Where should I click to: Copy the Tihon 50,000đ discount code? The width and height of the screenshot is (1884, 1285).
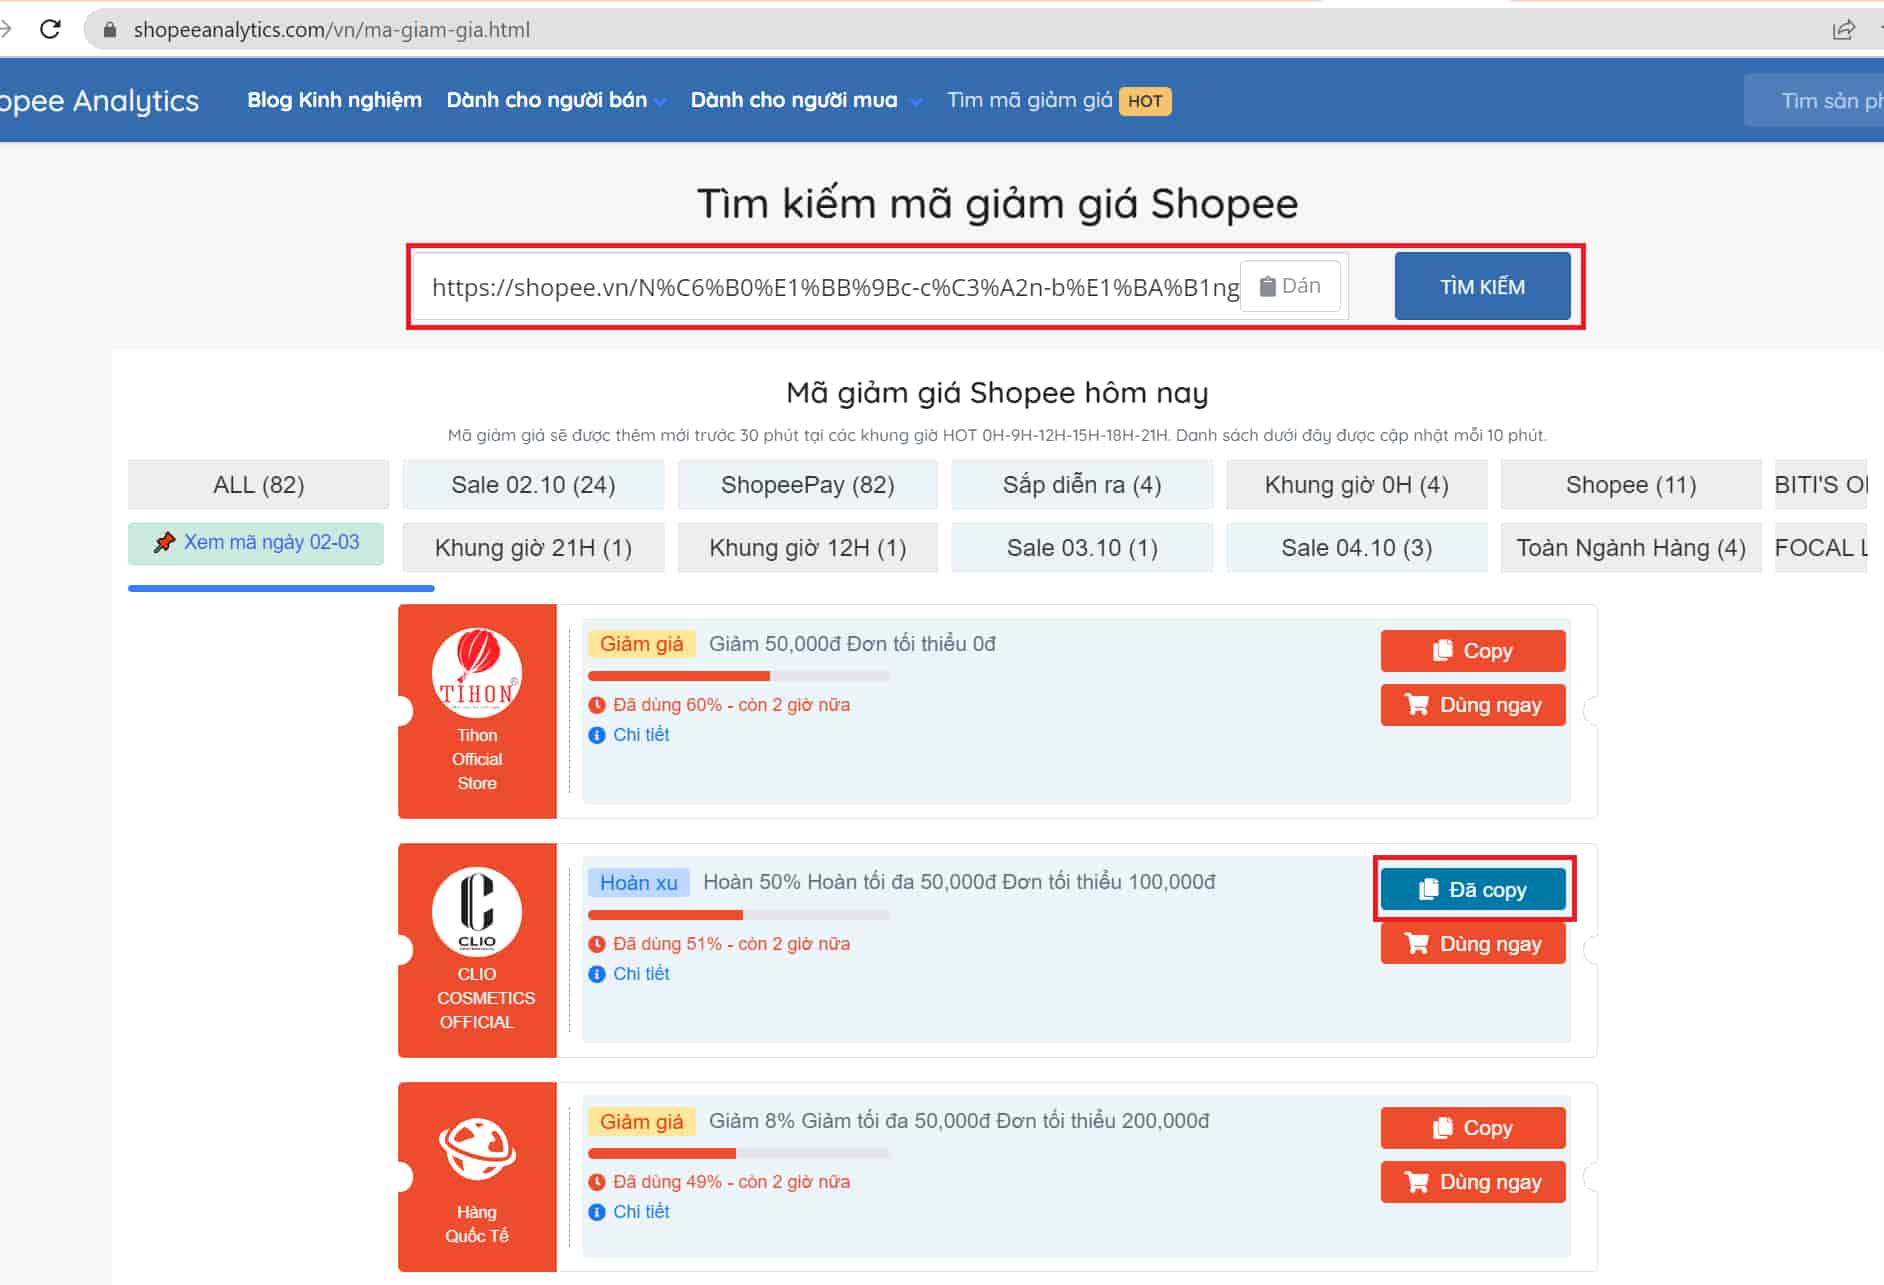point(1472,651)
